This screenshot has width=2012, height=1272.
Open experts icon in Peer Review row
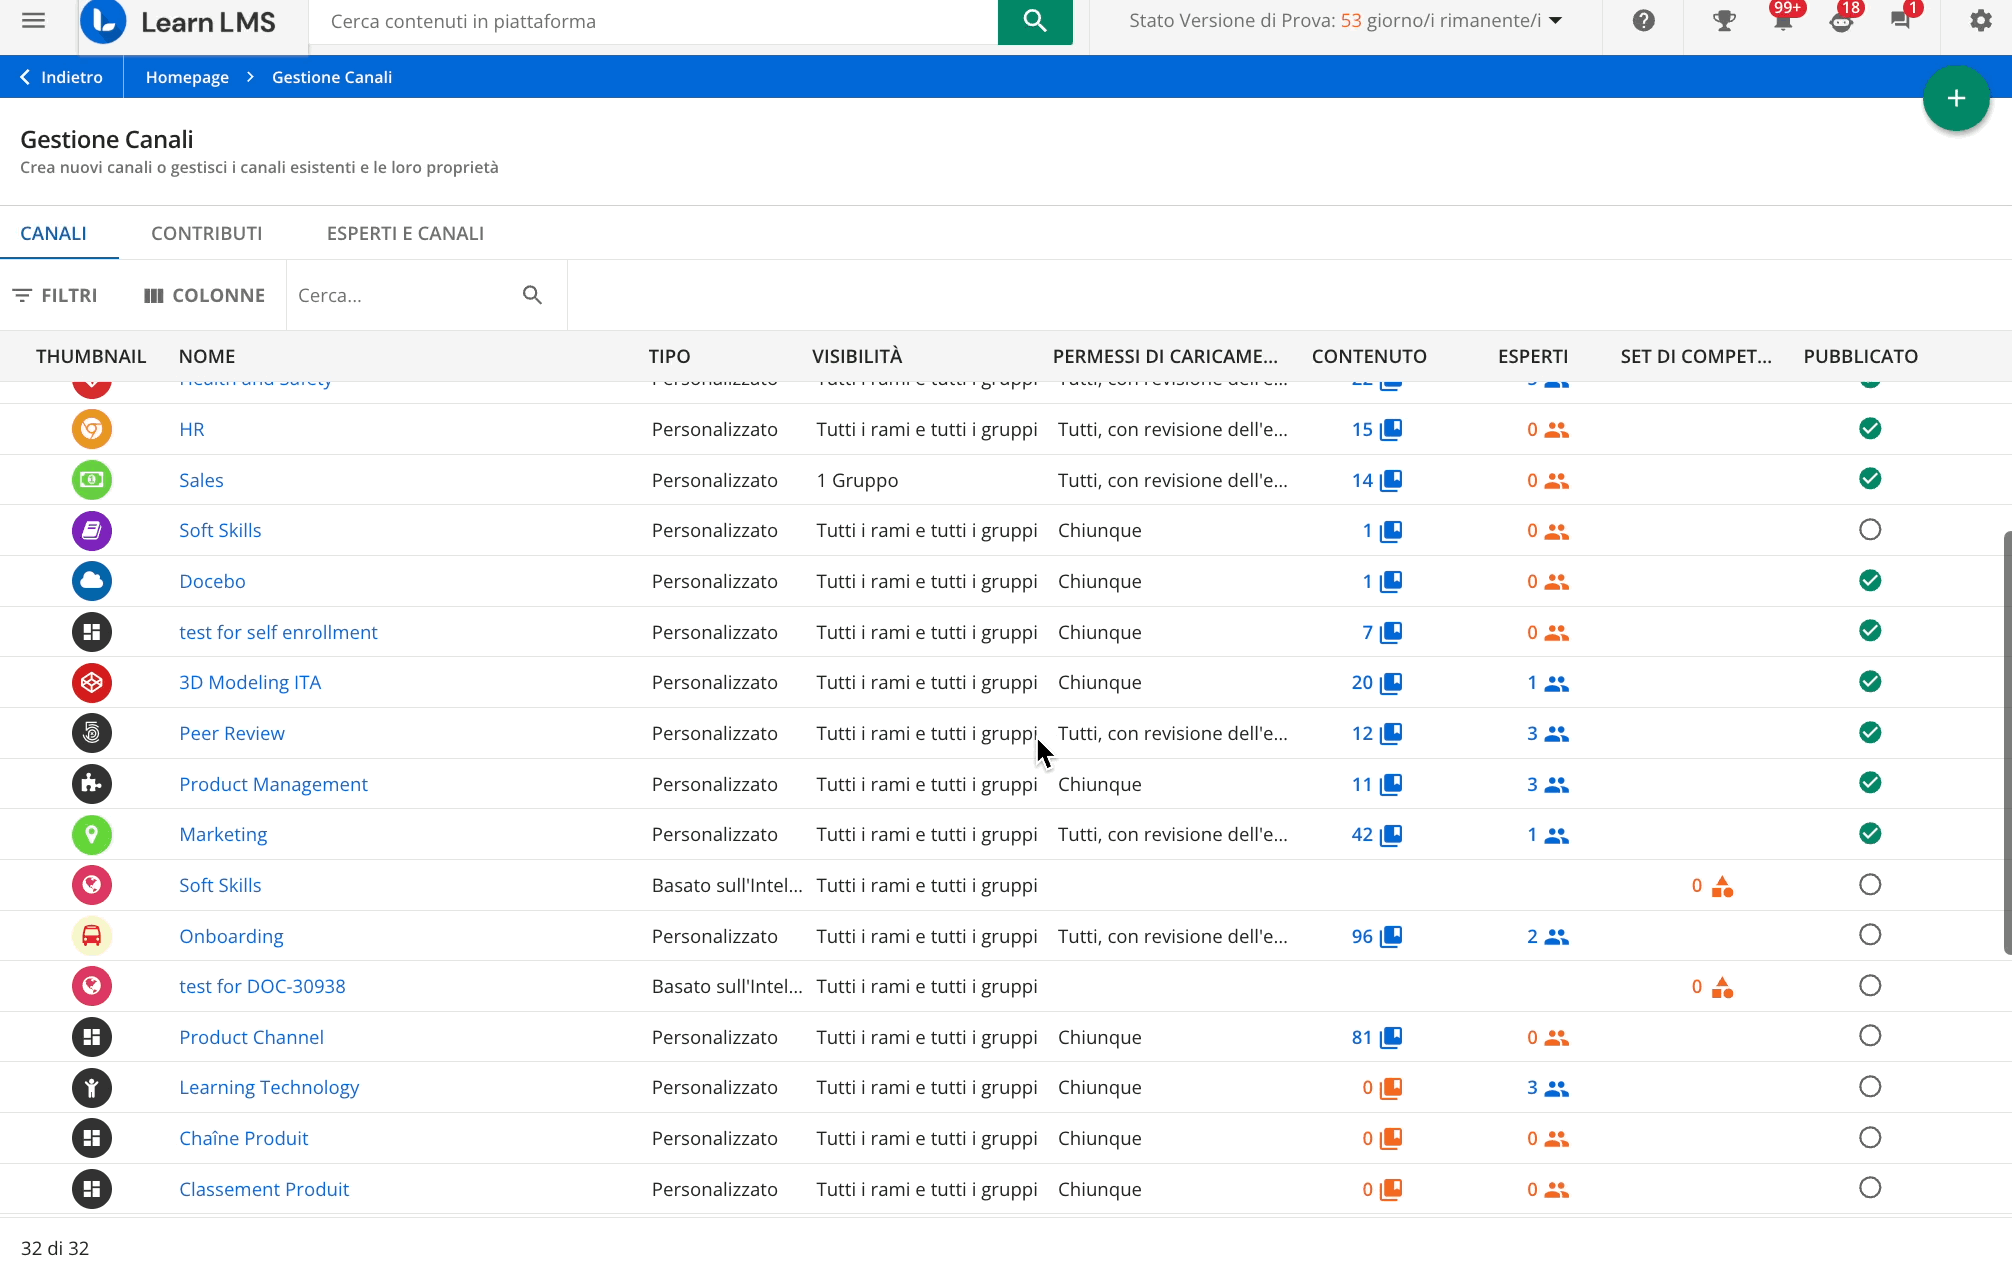1557,734
